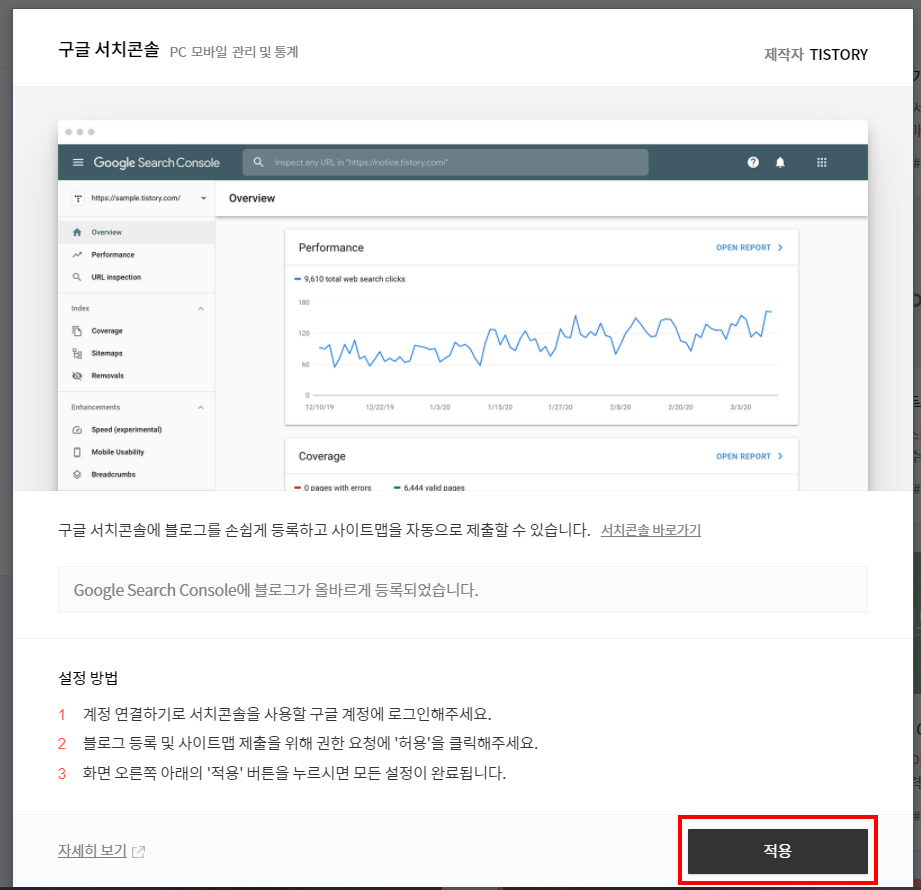Screen dimensions: 921x890
Task: Click the search magnifier icon in URL bar
Action: click(x=258, y=162)
